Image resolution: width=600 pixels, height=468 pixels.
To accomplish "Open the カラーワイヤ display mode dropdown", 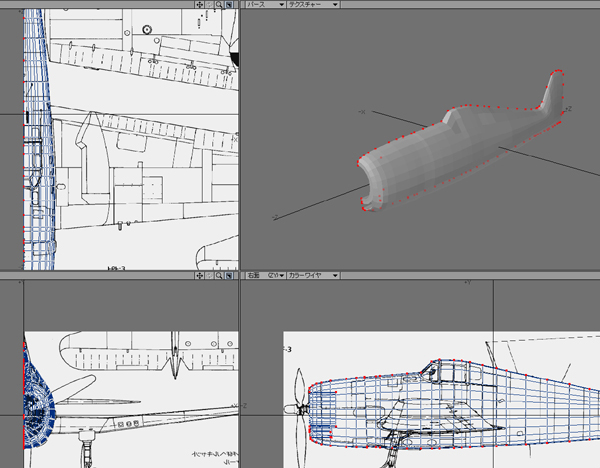I will [x=313, y=273].
